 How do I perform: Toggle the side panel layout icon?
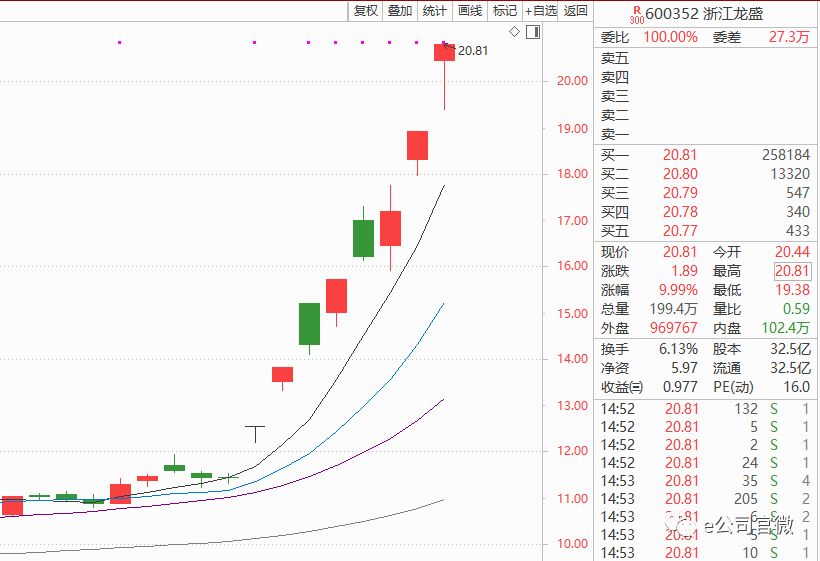coord(533,32)
